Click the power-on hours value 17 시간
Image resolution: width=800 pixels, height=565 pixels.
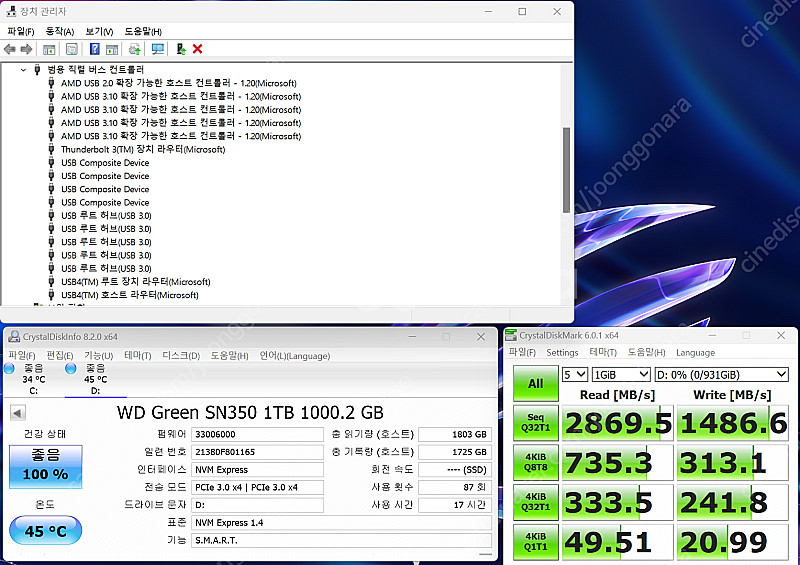tap(455, 505)
